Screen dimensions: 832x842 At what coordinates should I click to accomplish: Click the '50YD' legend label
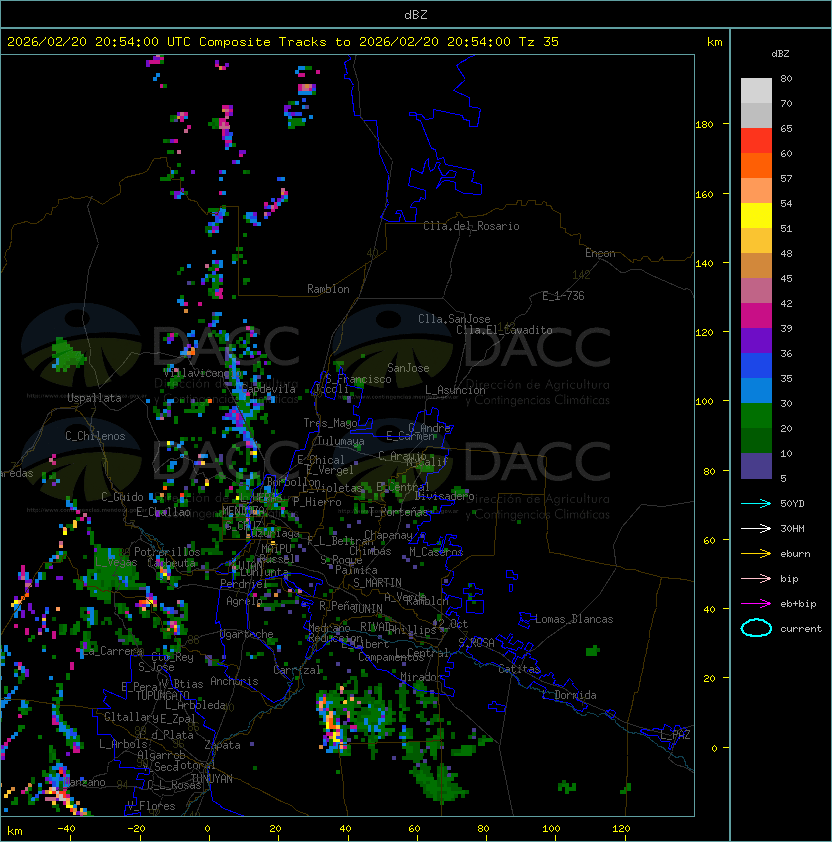[x=792, y=504]
